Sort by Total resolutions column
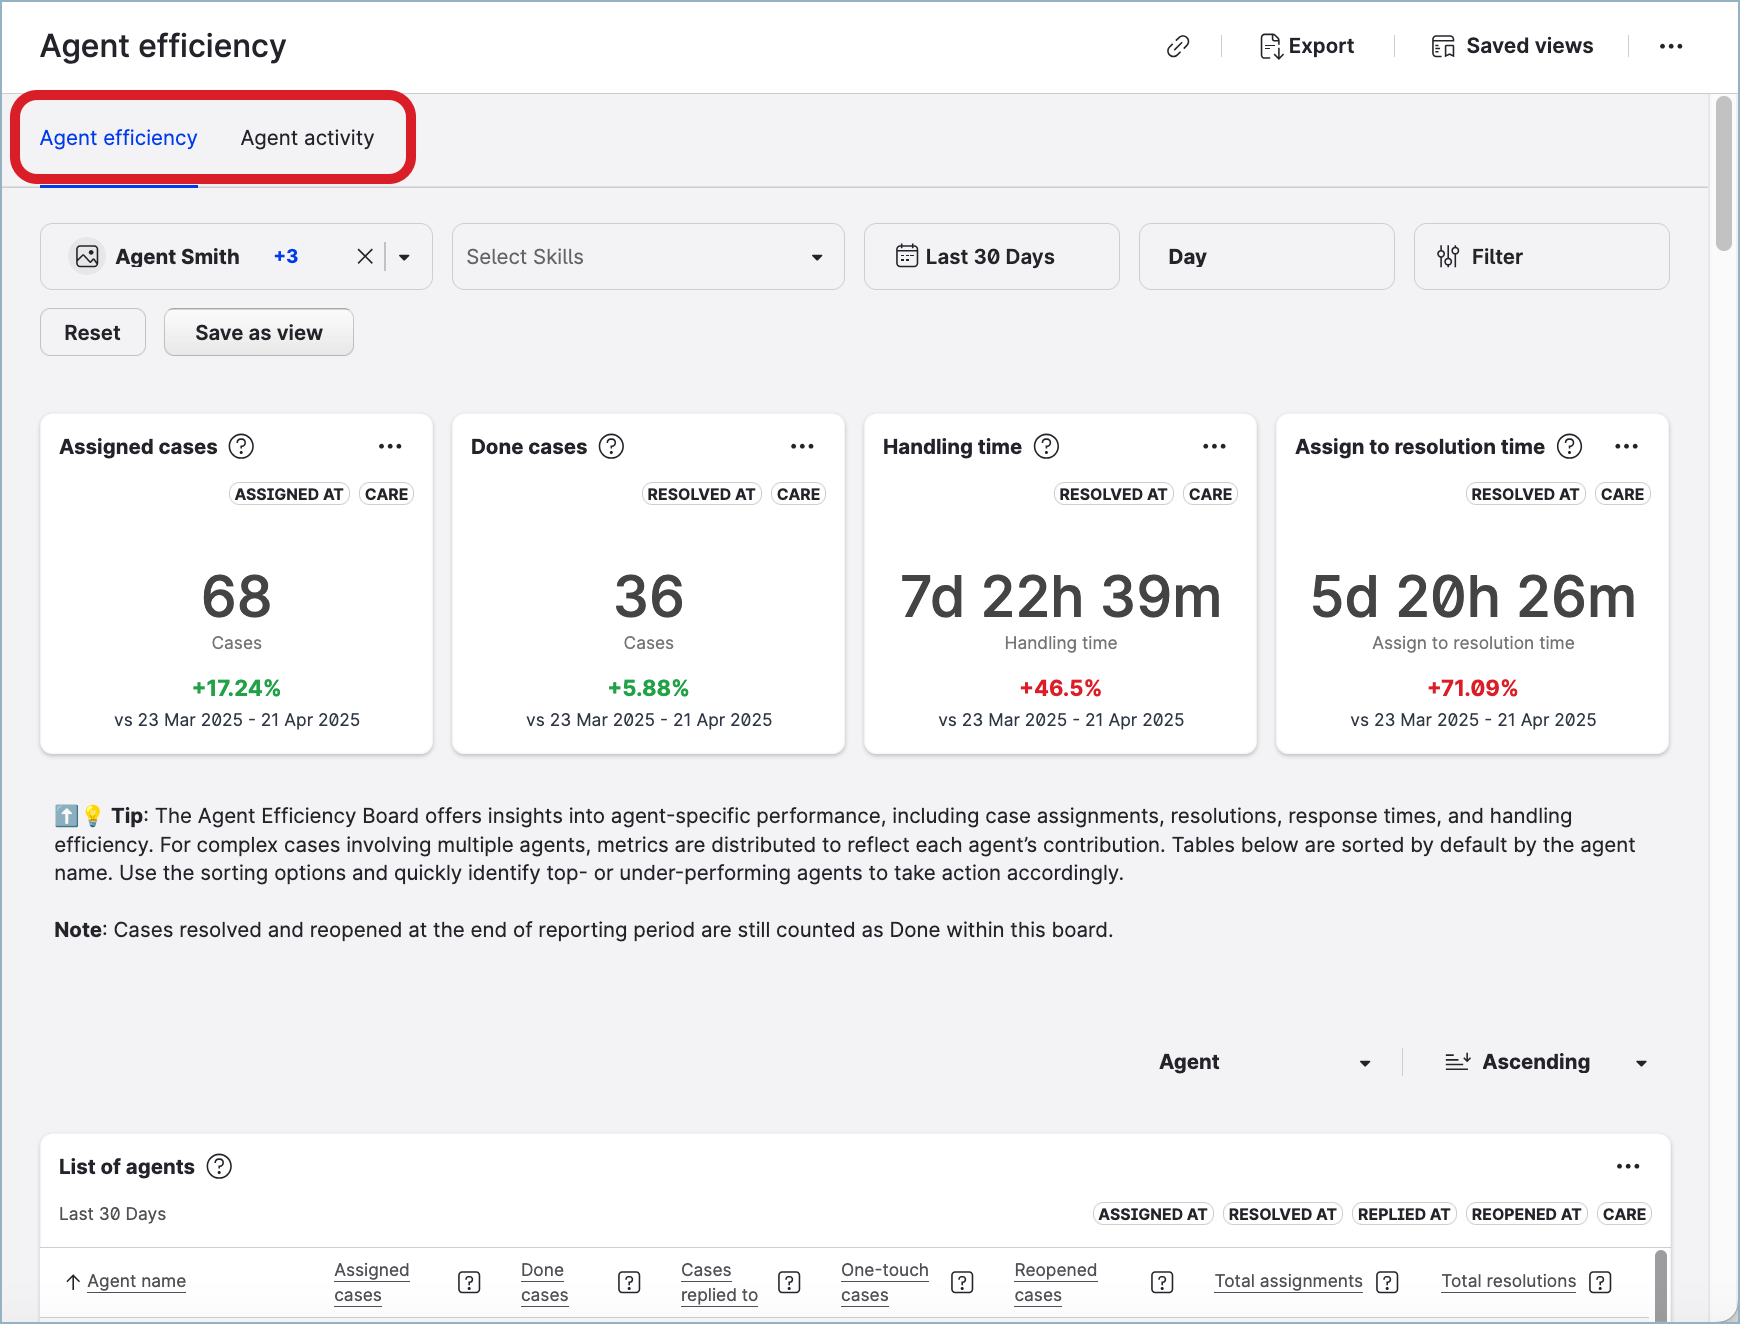 pyautogui.click(x=1508, y=1281)
